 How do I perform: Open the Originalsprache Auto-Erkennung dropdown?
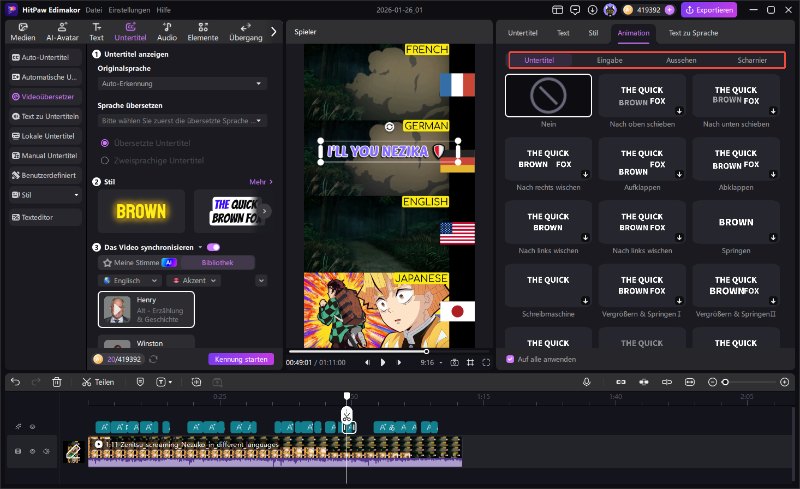click(181, 83)
